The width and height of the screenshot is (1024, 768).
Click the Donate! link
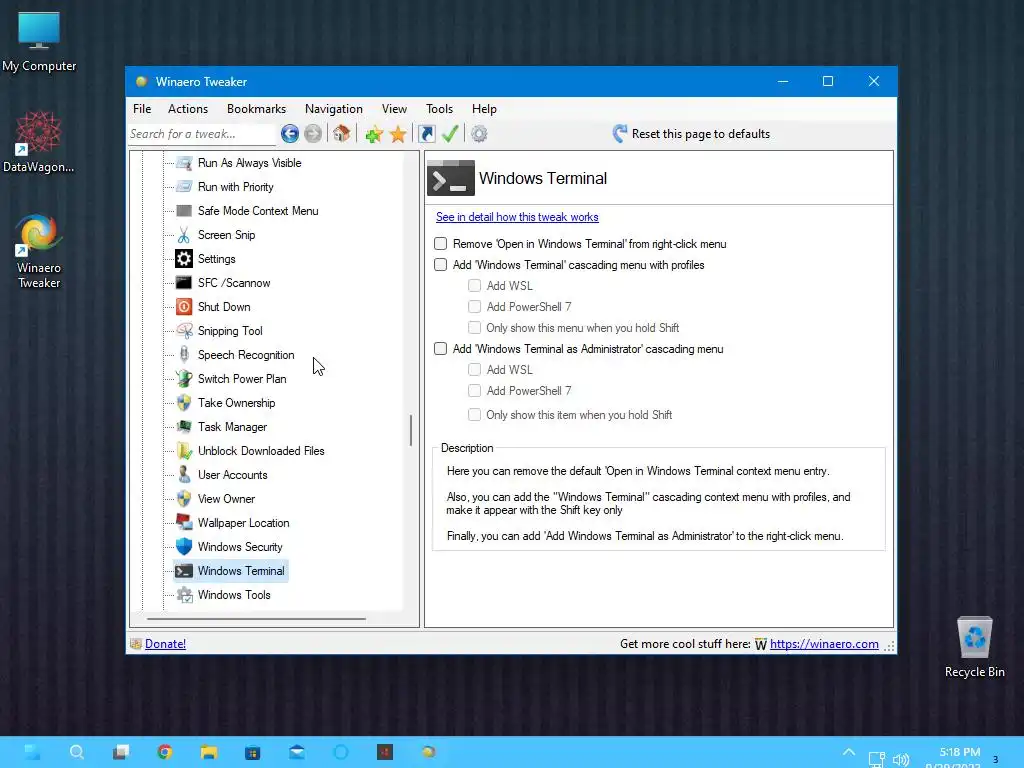pos(165,644)
